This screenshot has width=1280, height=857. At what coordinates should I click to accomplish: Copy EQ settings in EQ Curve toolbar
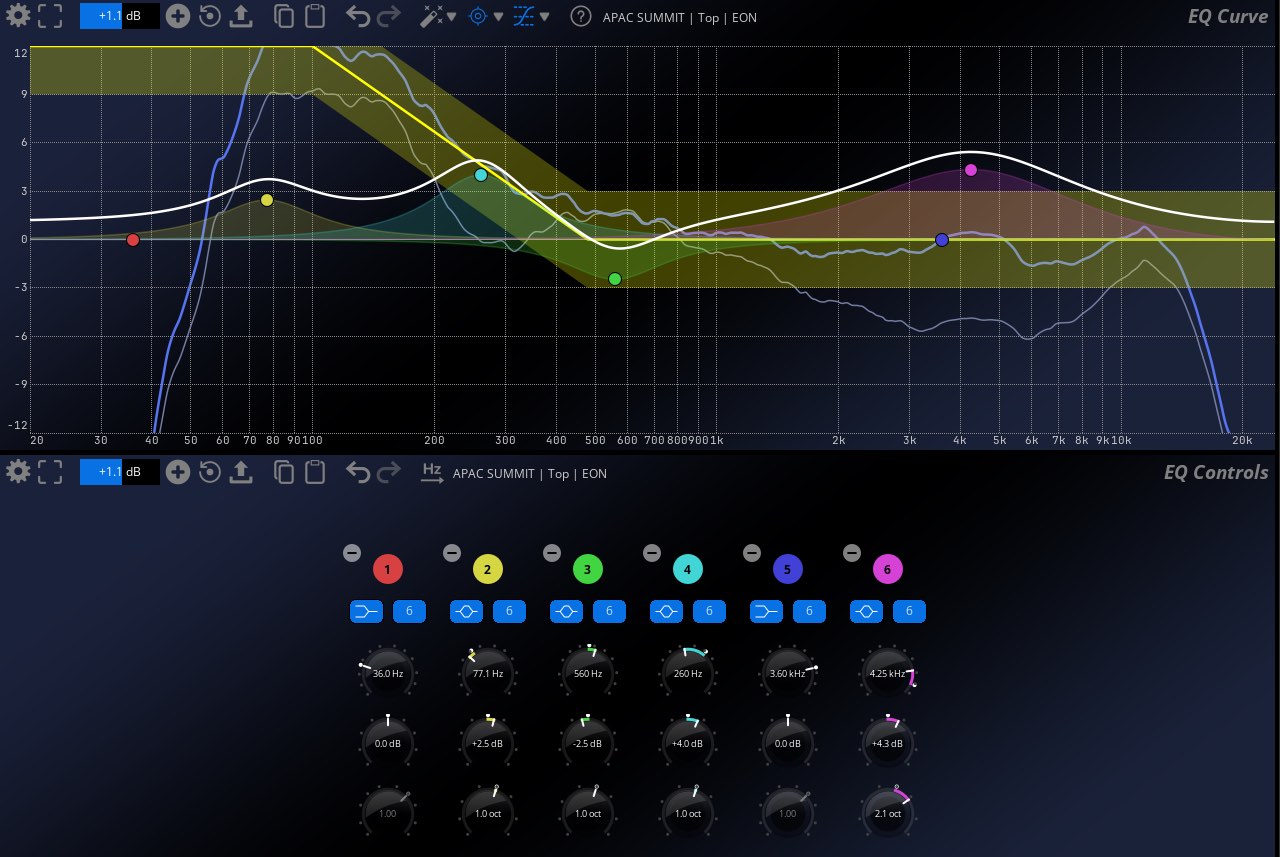(x=284, y=16)
